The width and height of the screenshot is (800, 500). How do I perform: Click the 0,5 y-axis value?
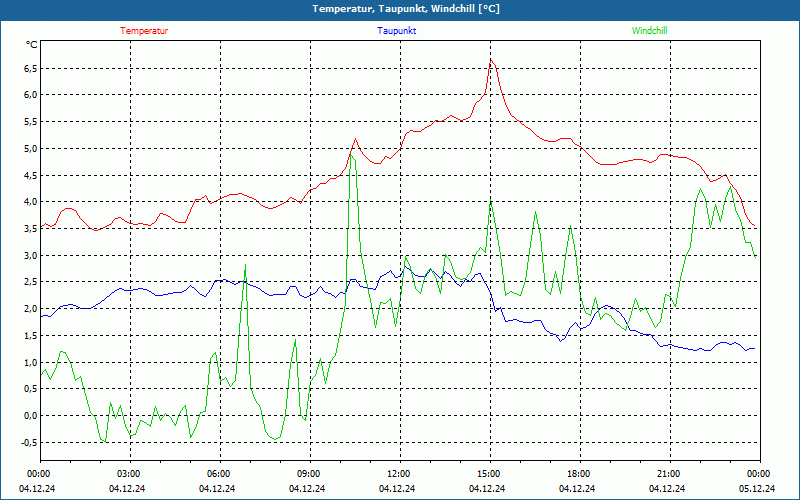tap(30, 389)
